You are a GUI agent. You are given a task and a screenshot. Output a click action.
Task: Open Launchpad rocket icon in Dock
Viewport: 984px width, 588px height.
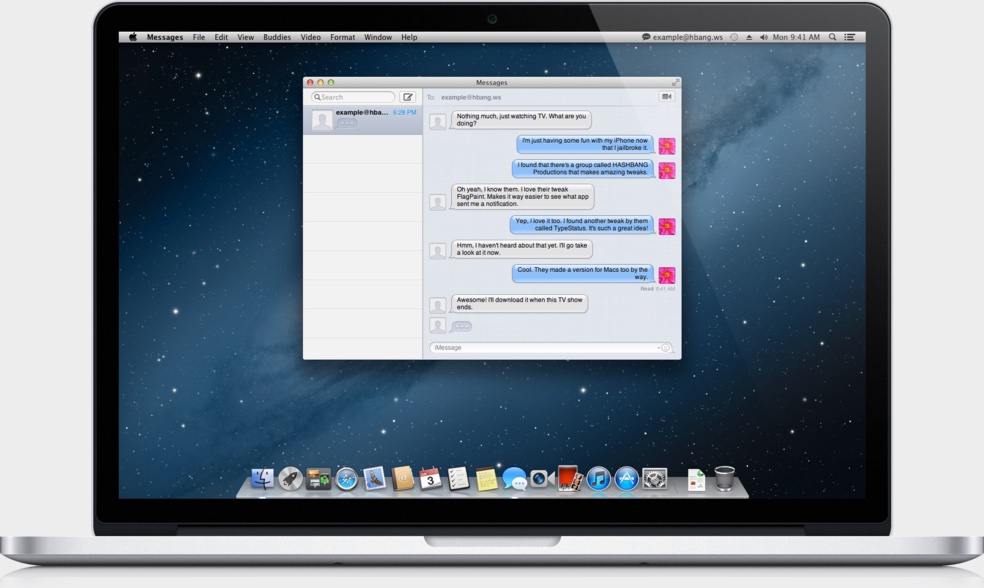pyautogui.click(x=290, y=479)
